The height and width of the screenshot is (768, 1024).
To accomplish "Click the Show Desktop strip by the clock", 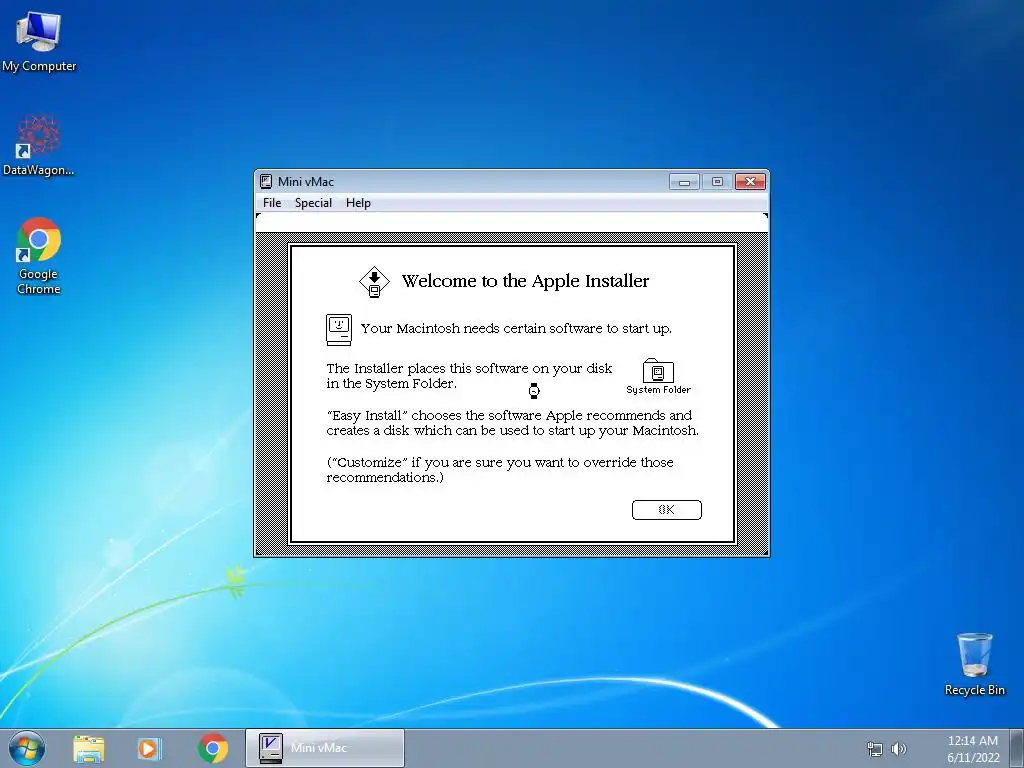I will coord(1019,748).
